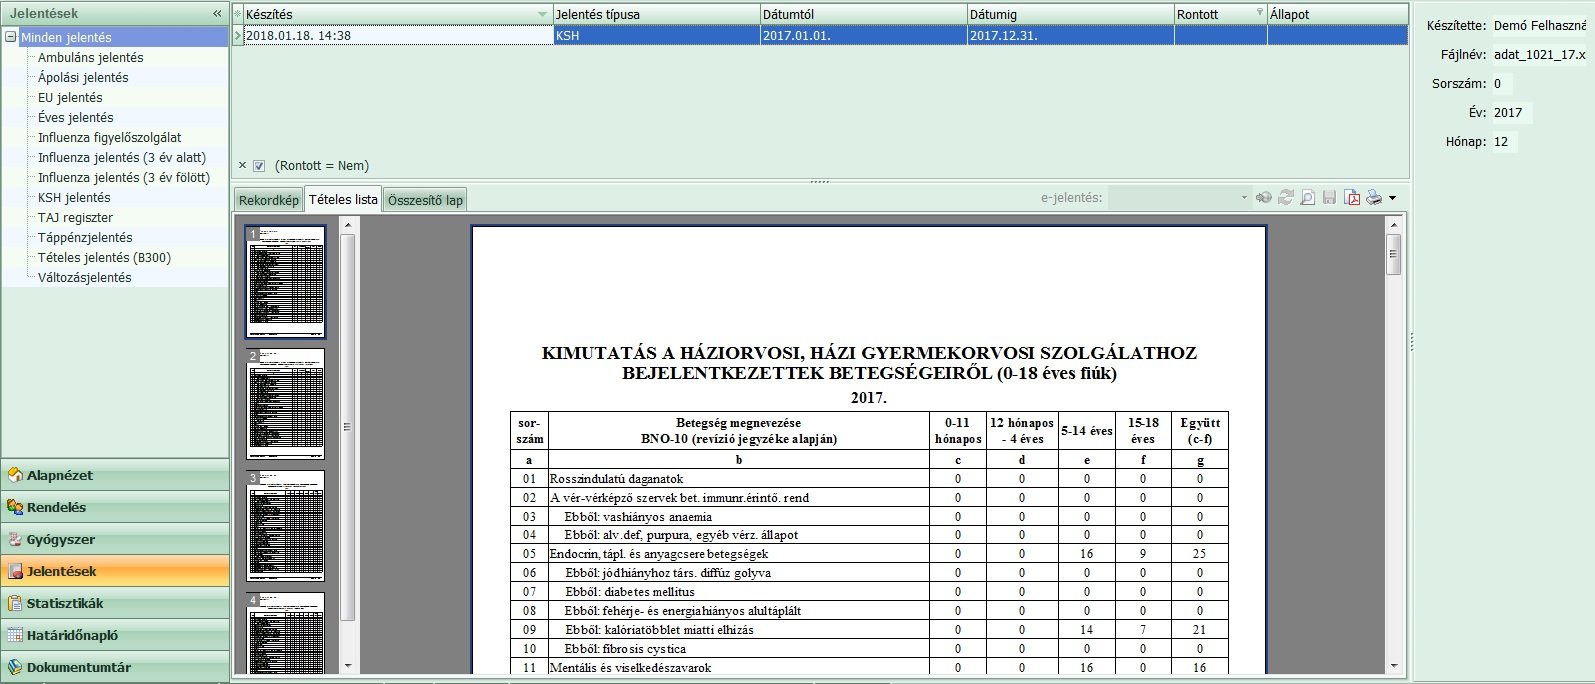Click the send e-report globe icon
The height and width of the screenshot is (684, 1595).
(x=1264, y=198)
